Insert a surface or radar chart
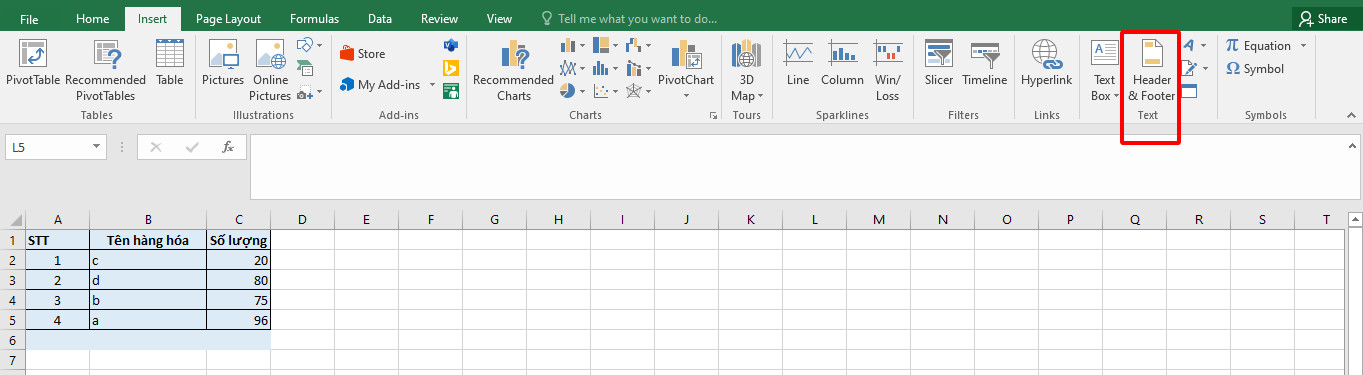Image resolution: width=1363 pixels, height=375 pixels. (638, 91)
